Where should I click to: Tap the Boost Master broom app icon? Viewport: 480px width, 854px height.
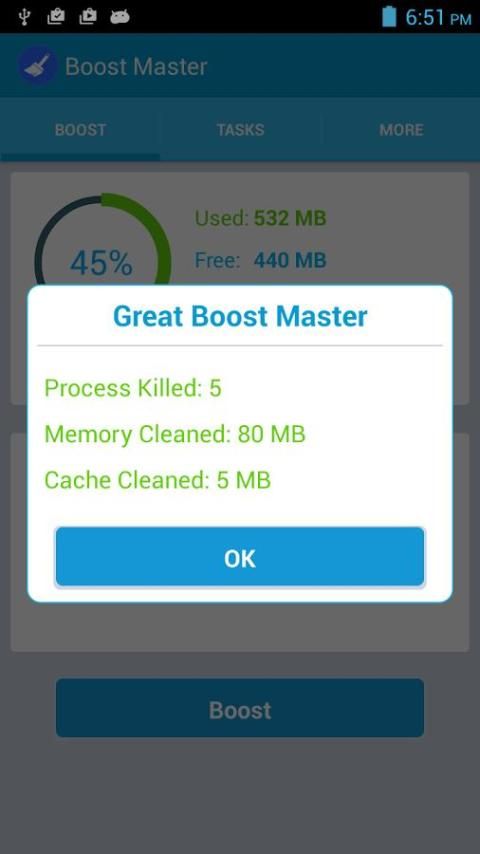[x=38, y=66]
